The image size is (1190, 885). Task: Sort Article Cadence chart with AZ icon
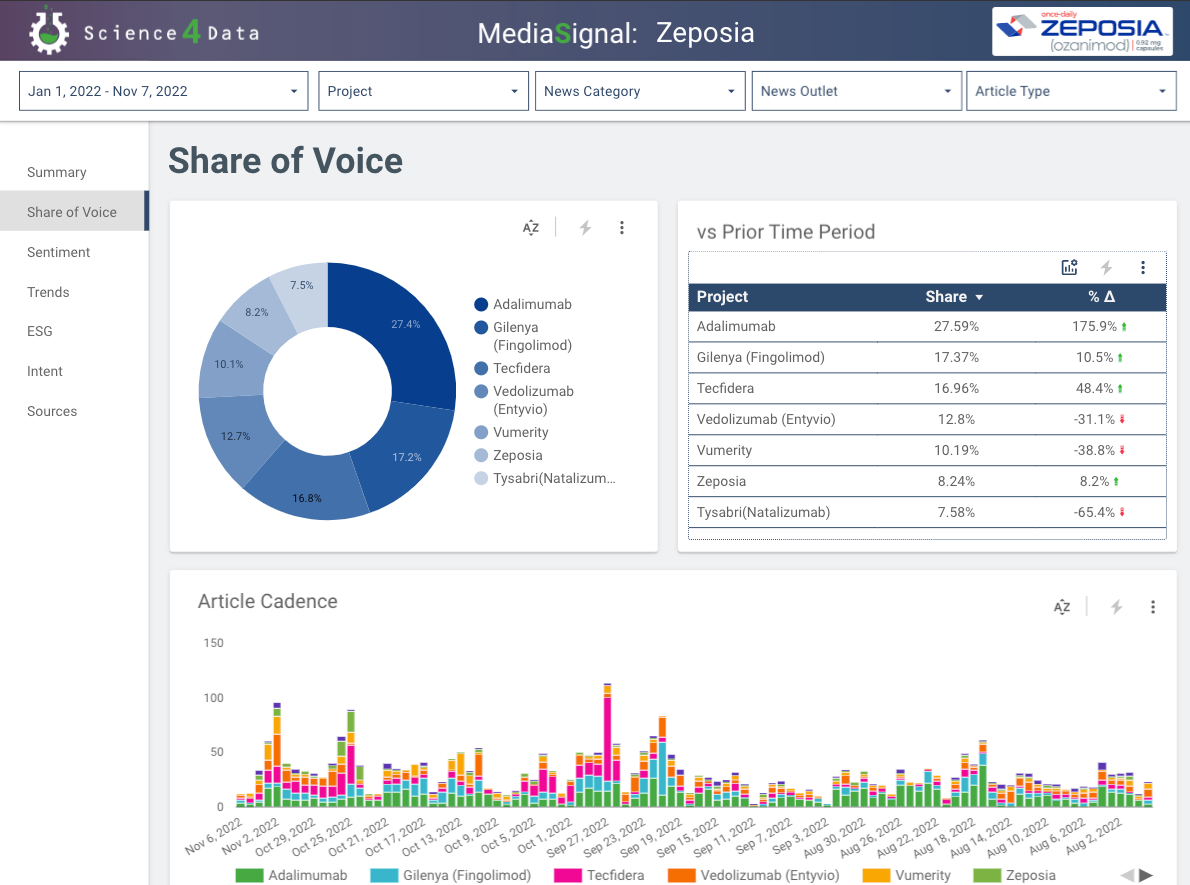pos(1062,606)
